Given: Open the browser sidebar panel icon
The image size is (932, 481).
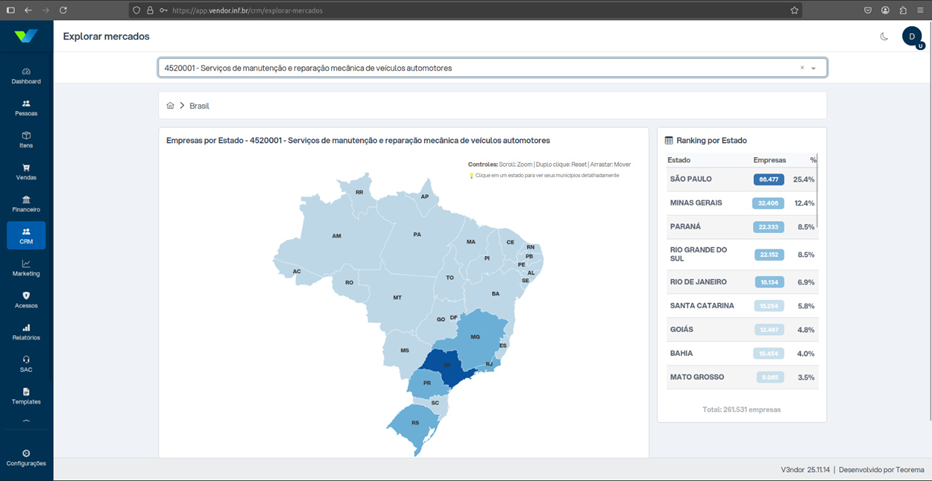Looking at the screenshot, I should point(10,10).
